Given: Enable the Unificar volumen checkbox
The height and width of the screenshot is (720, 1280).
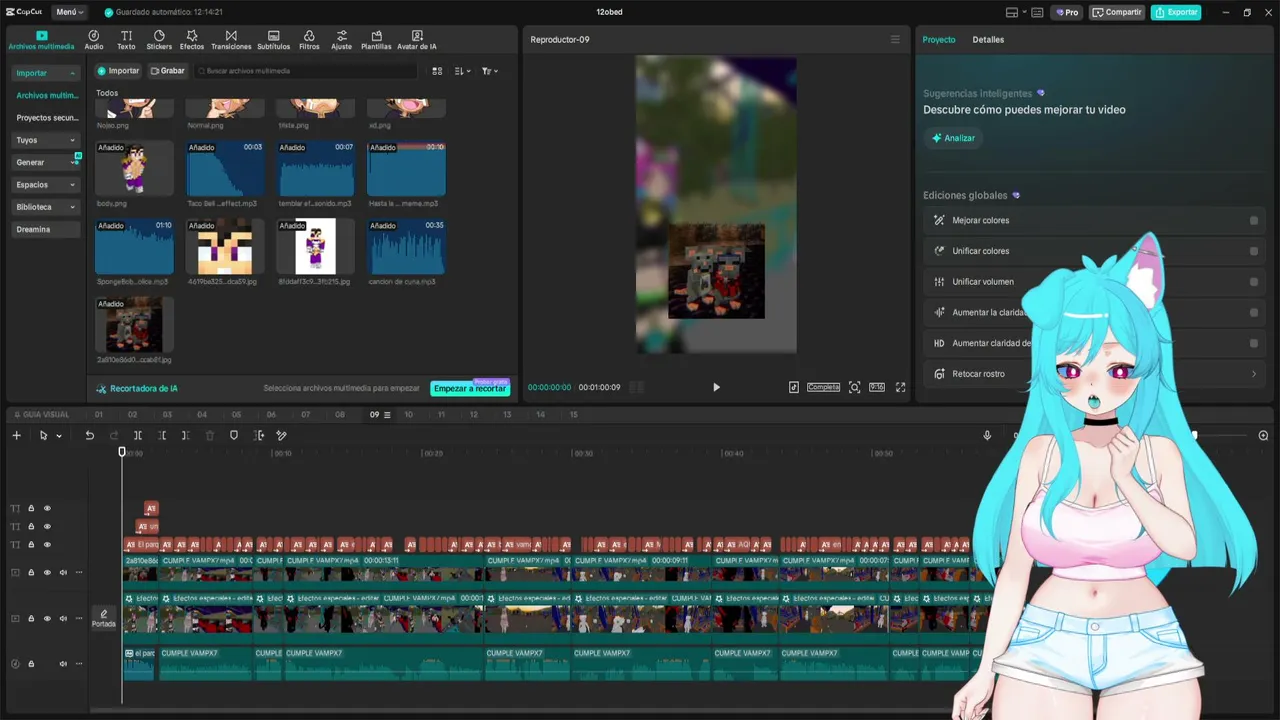Looking at the screenshot, I should pos(1254,282).
